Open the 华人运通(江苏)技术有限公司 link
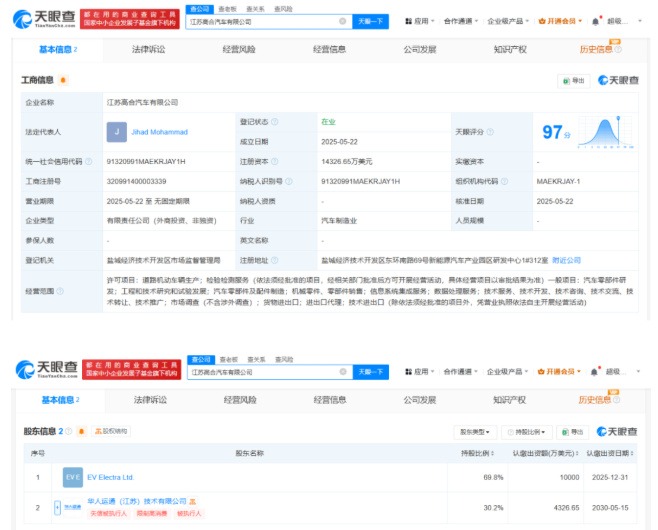Image resolution: width=658 pixels, height=530 pixels. coord(137,501)
